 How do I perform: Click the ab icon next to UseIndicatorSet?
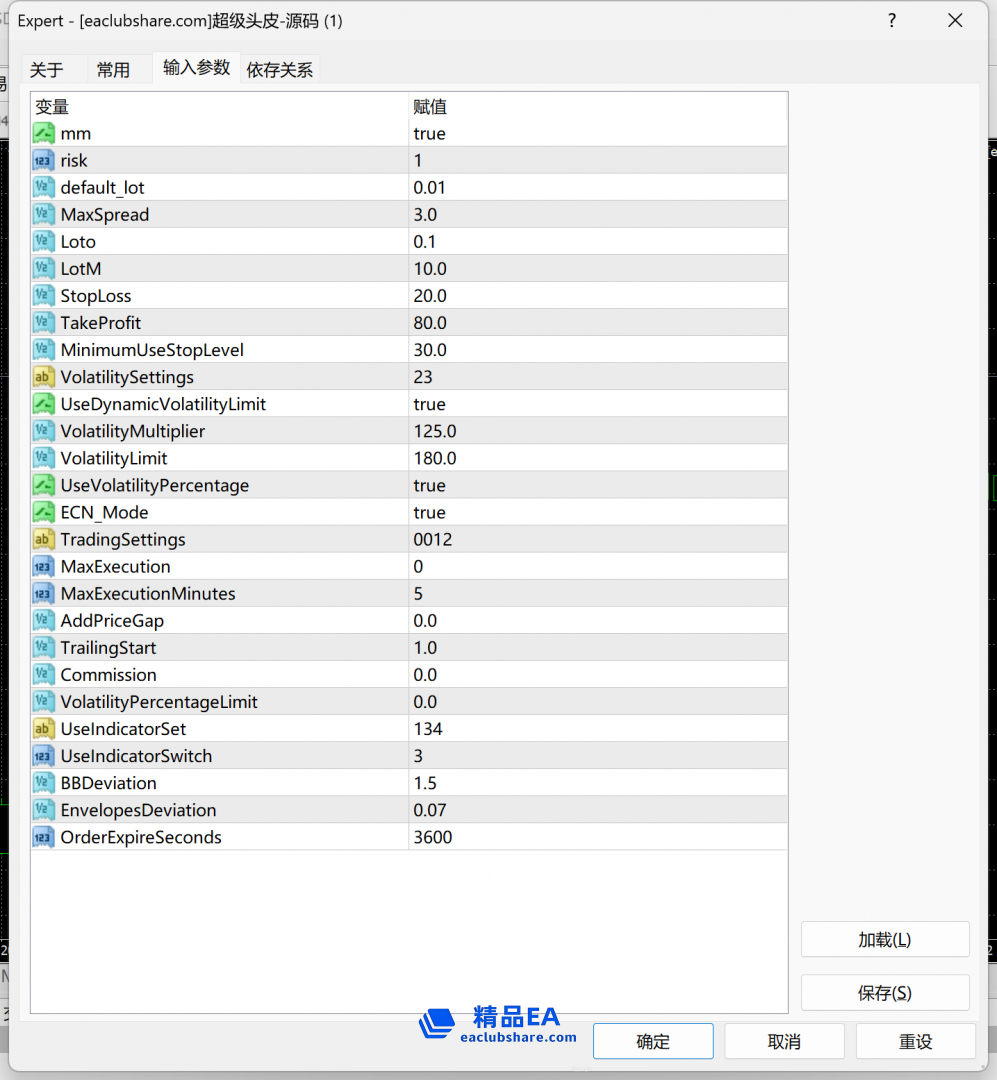pos(43,728)
